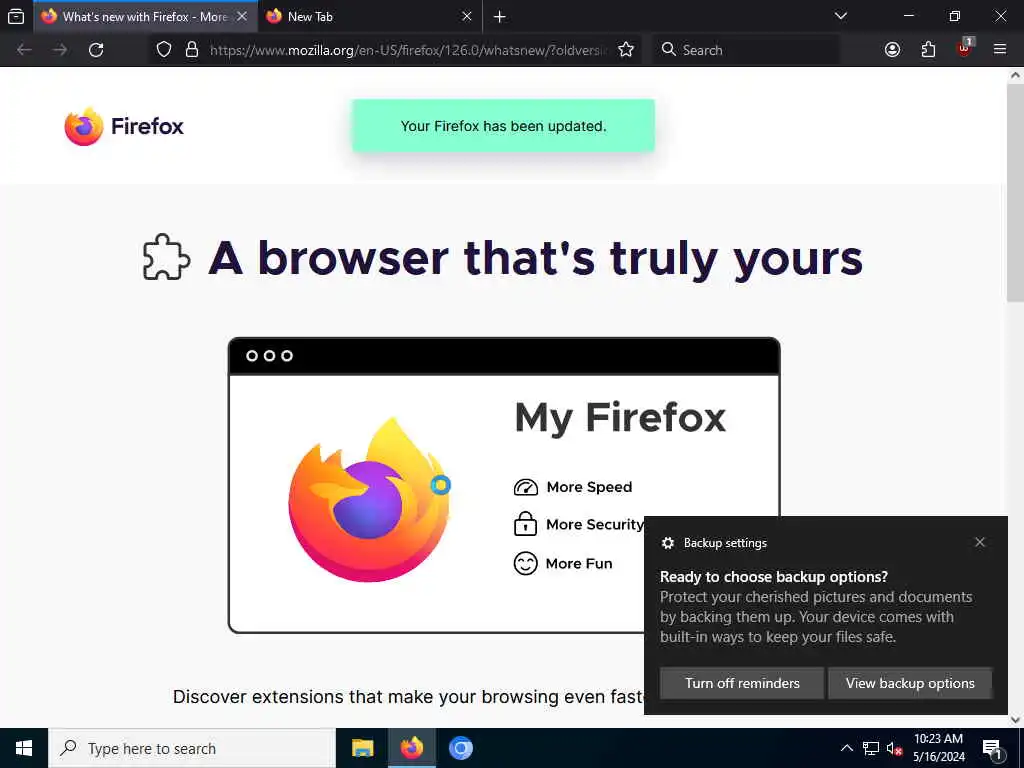Click the "My Firefox" heading text
Viewport: 1024px width, 768px height.
(620, 419)
